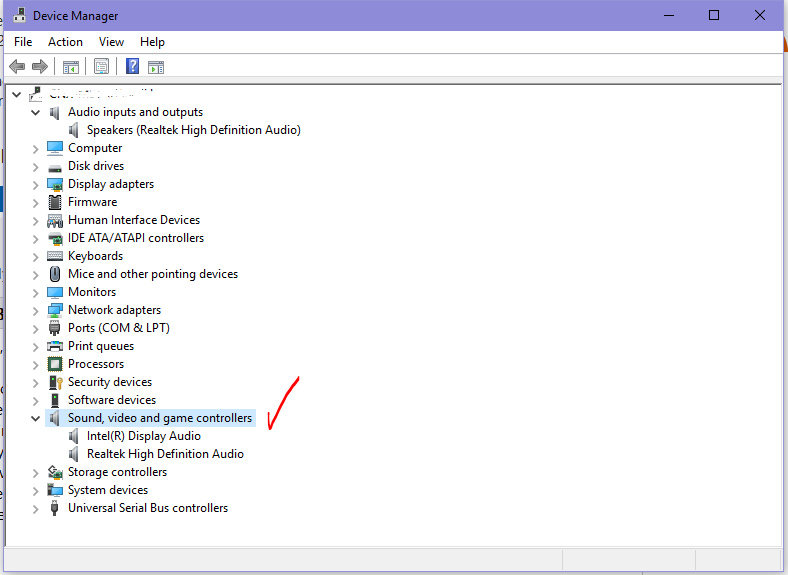Click the show/hide console tree toolbar icon

(71, 66)
